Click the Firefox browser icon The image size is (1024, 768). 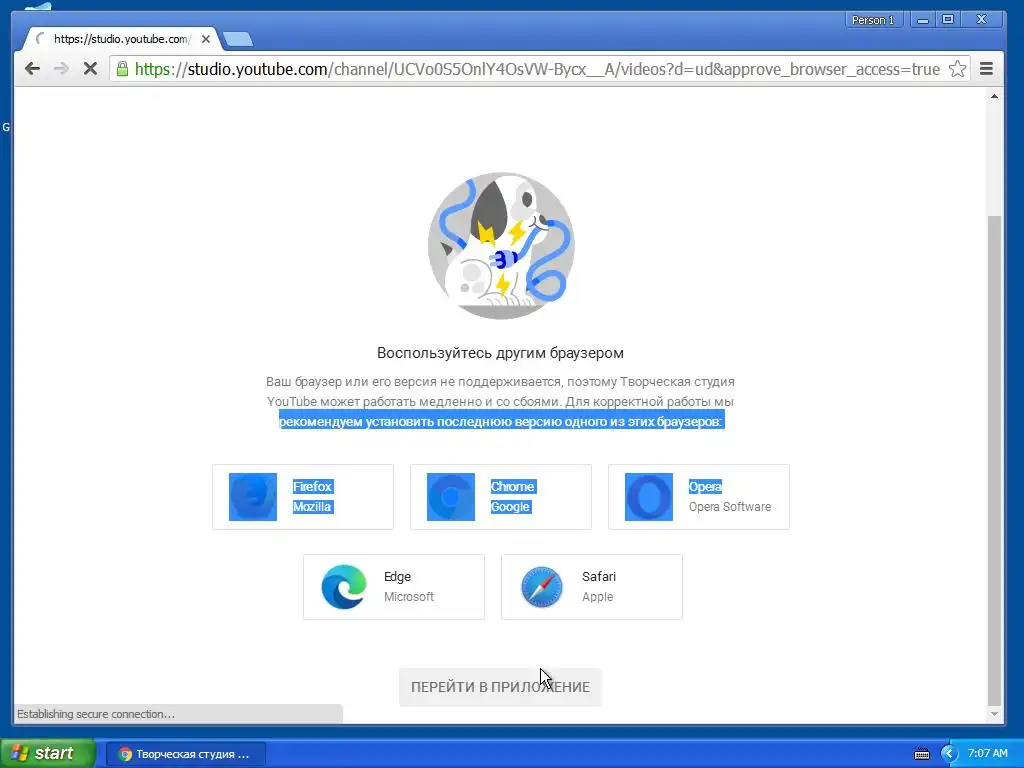[x=253, y=497]
